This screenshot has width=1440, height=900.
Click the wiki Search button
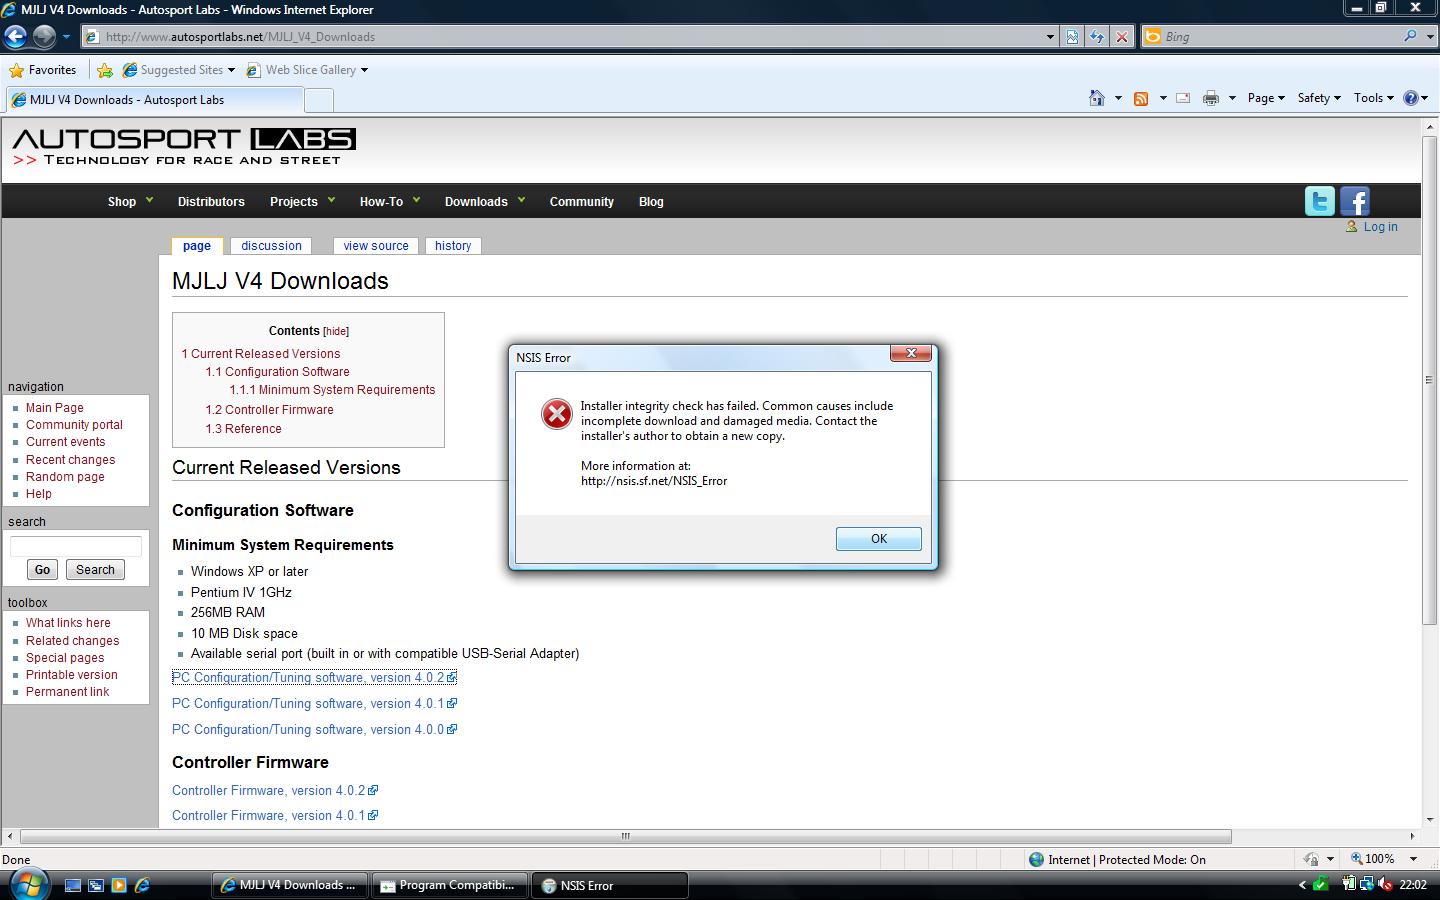pyautogui.click(x=95, y=570)
